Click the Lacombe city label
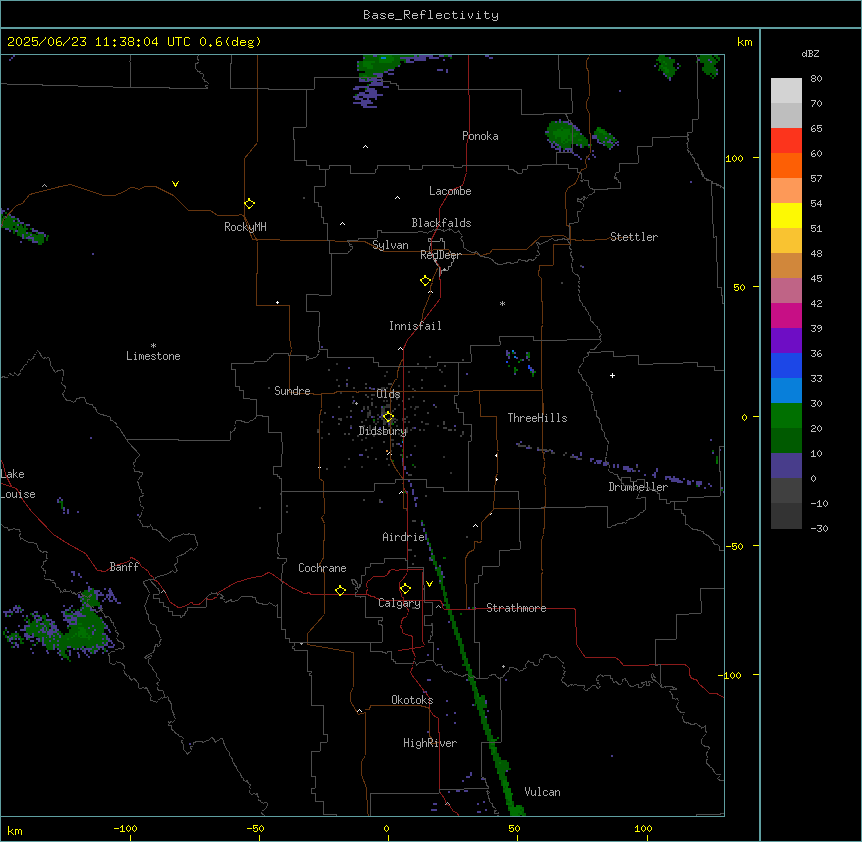 [x=450, y=191]
